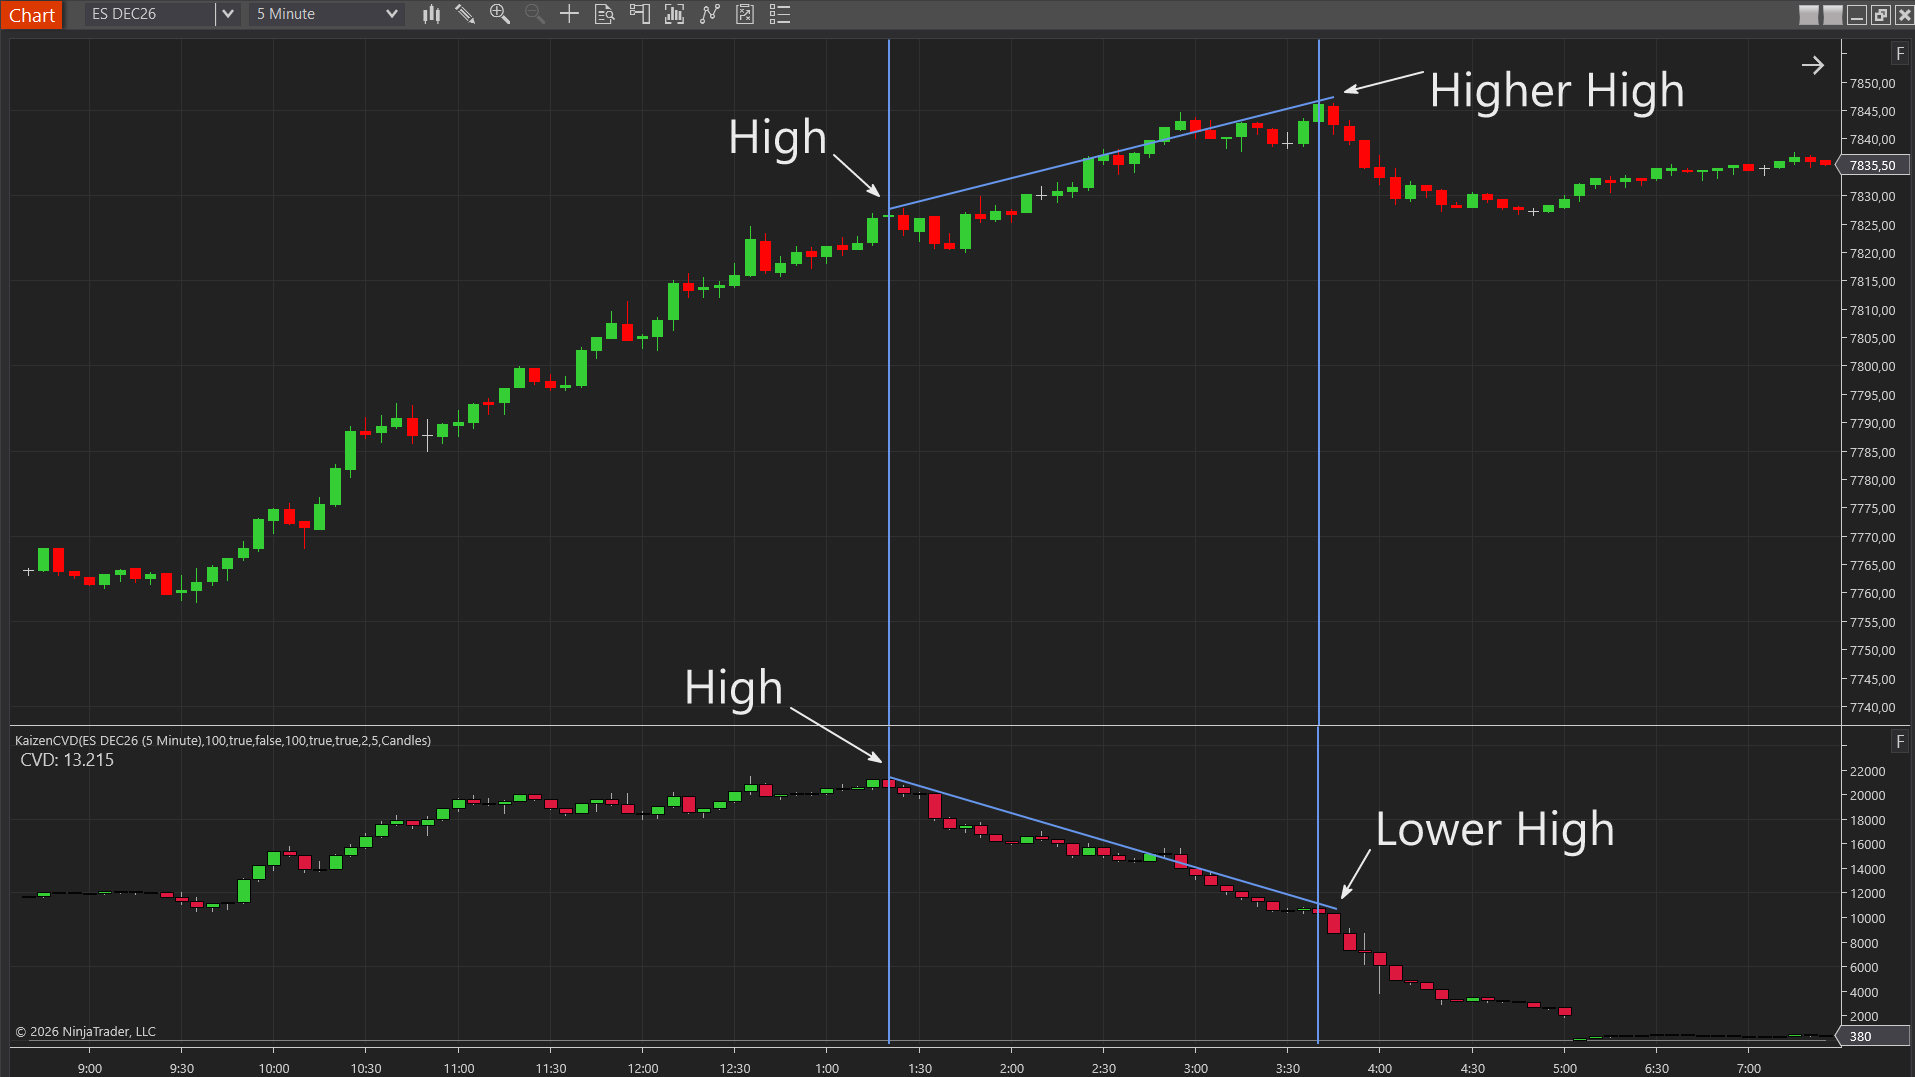Click the ES DEC26 instrument field

150,14
